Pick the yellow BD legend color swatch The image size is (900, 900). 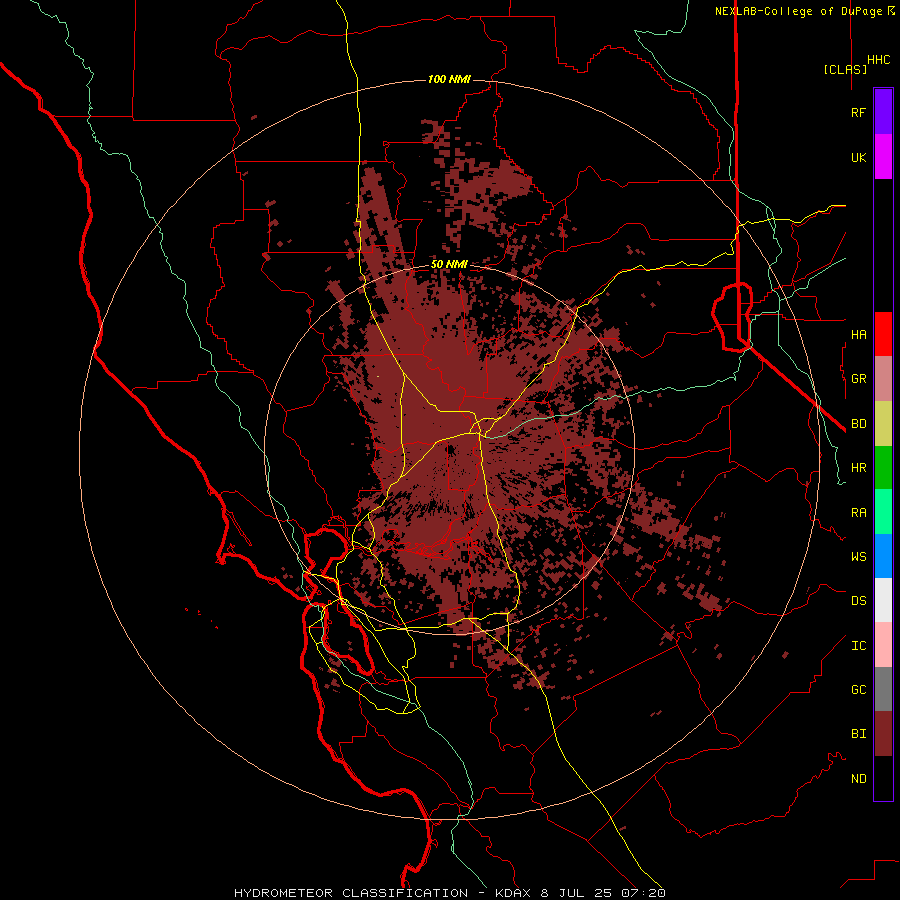[x=883, y=423]
